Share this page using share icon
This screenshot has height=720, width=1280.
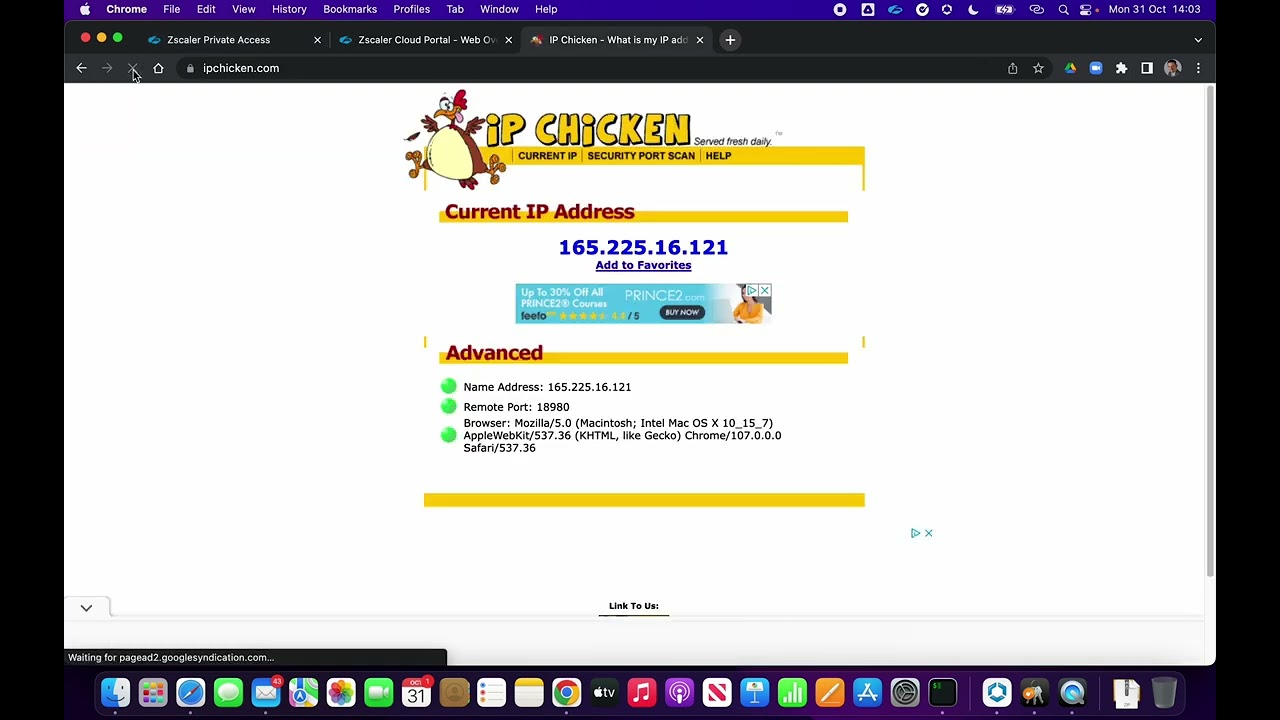click(1013, 68)
